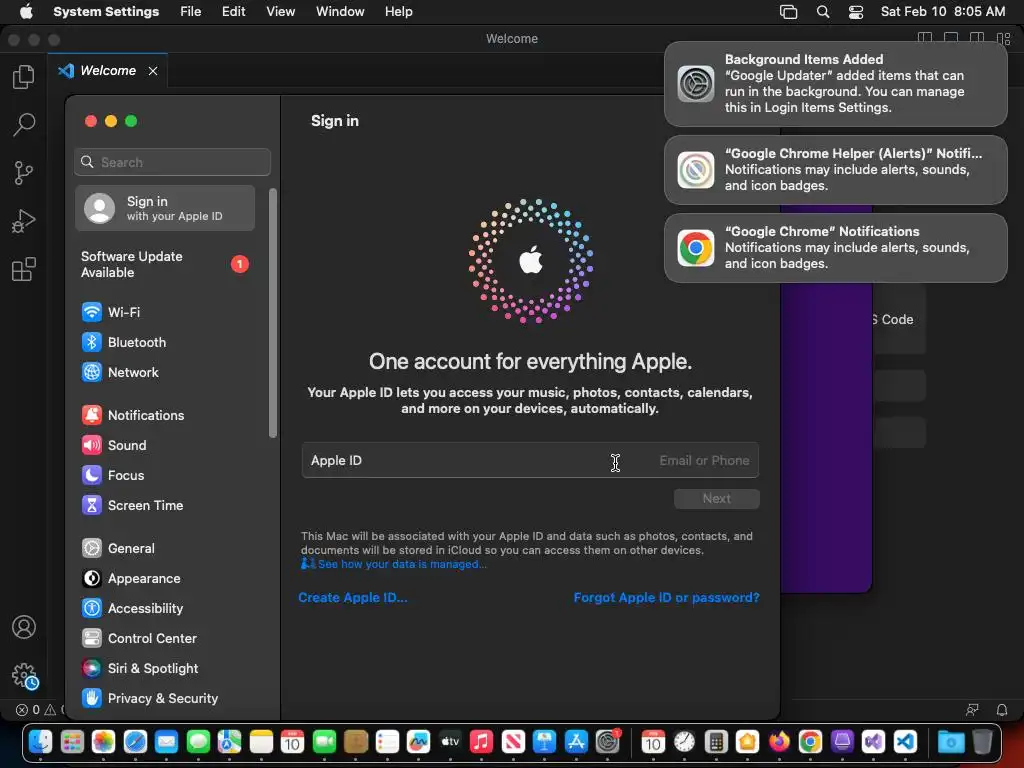Open Calculator from the Dock

[716, 742]
